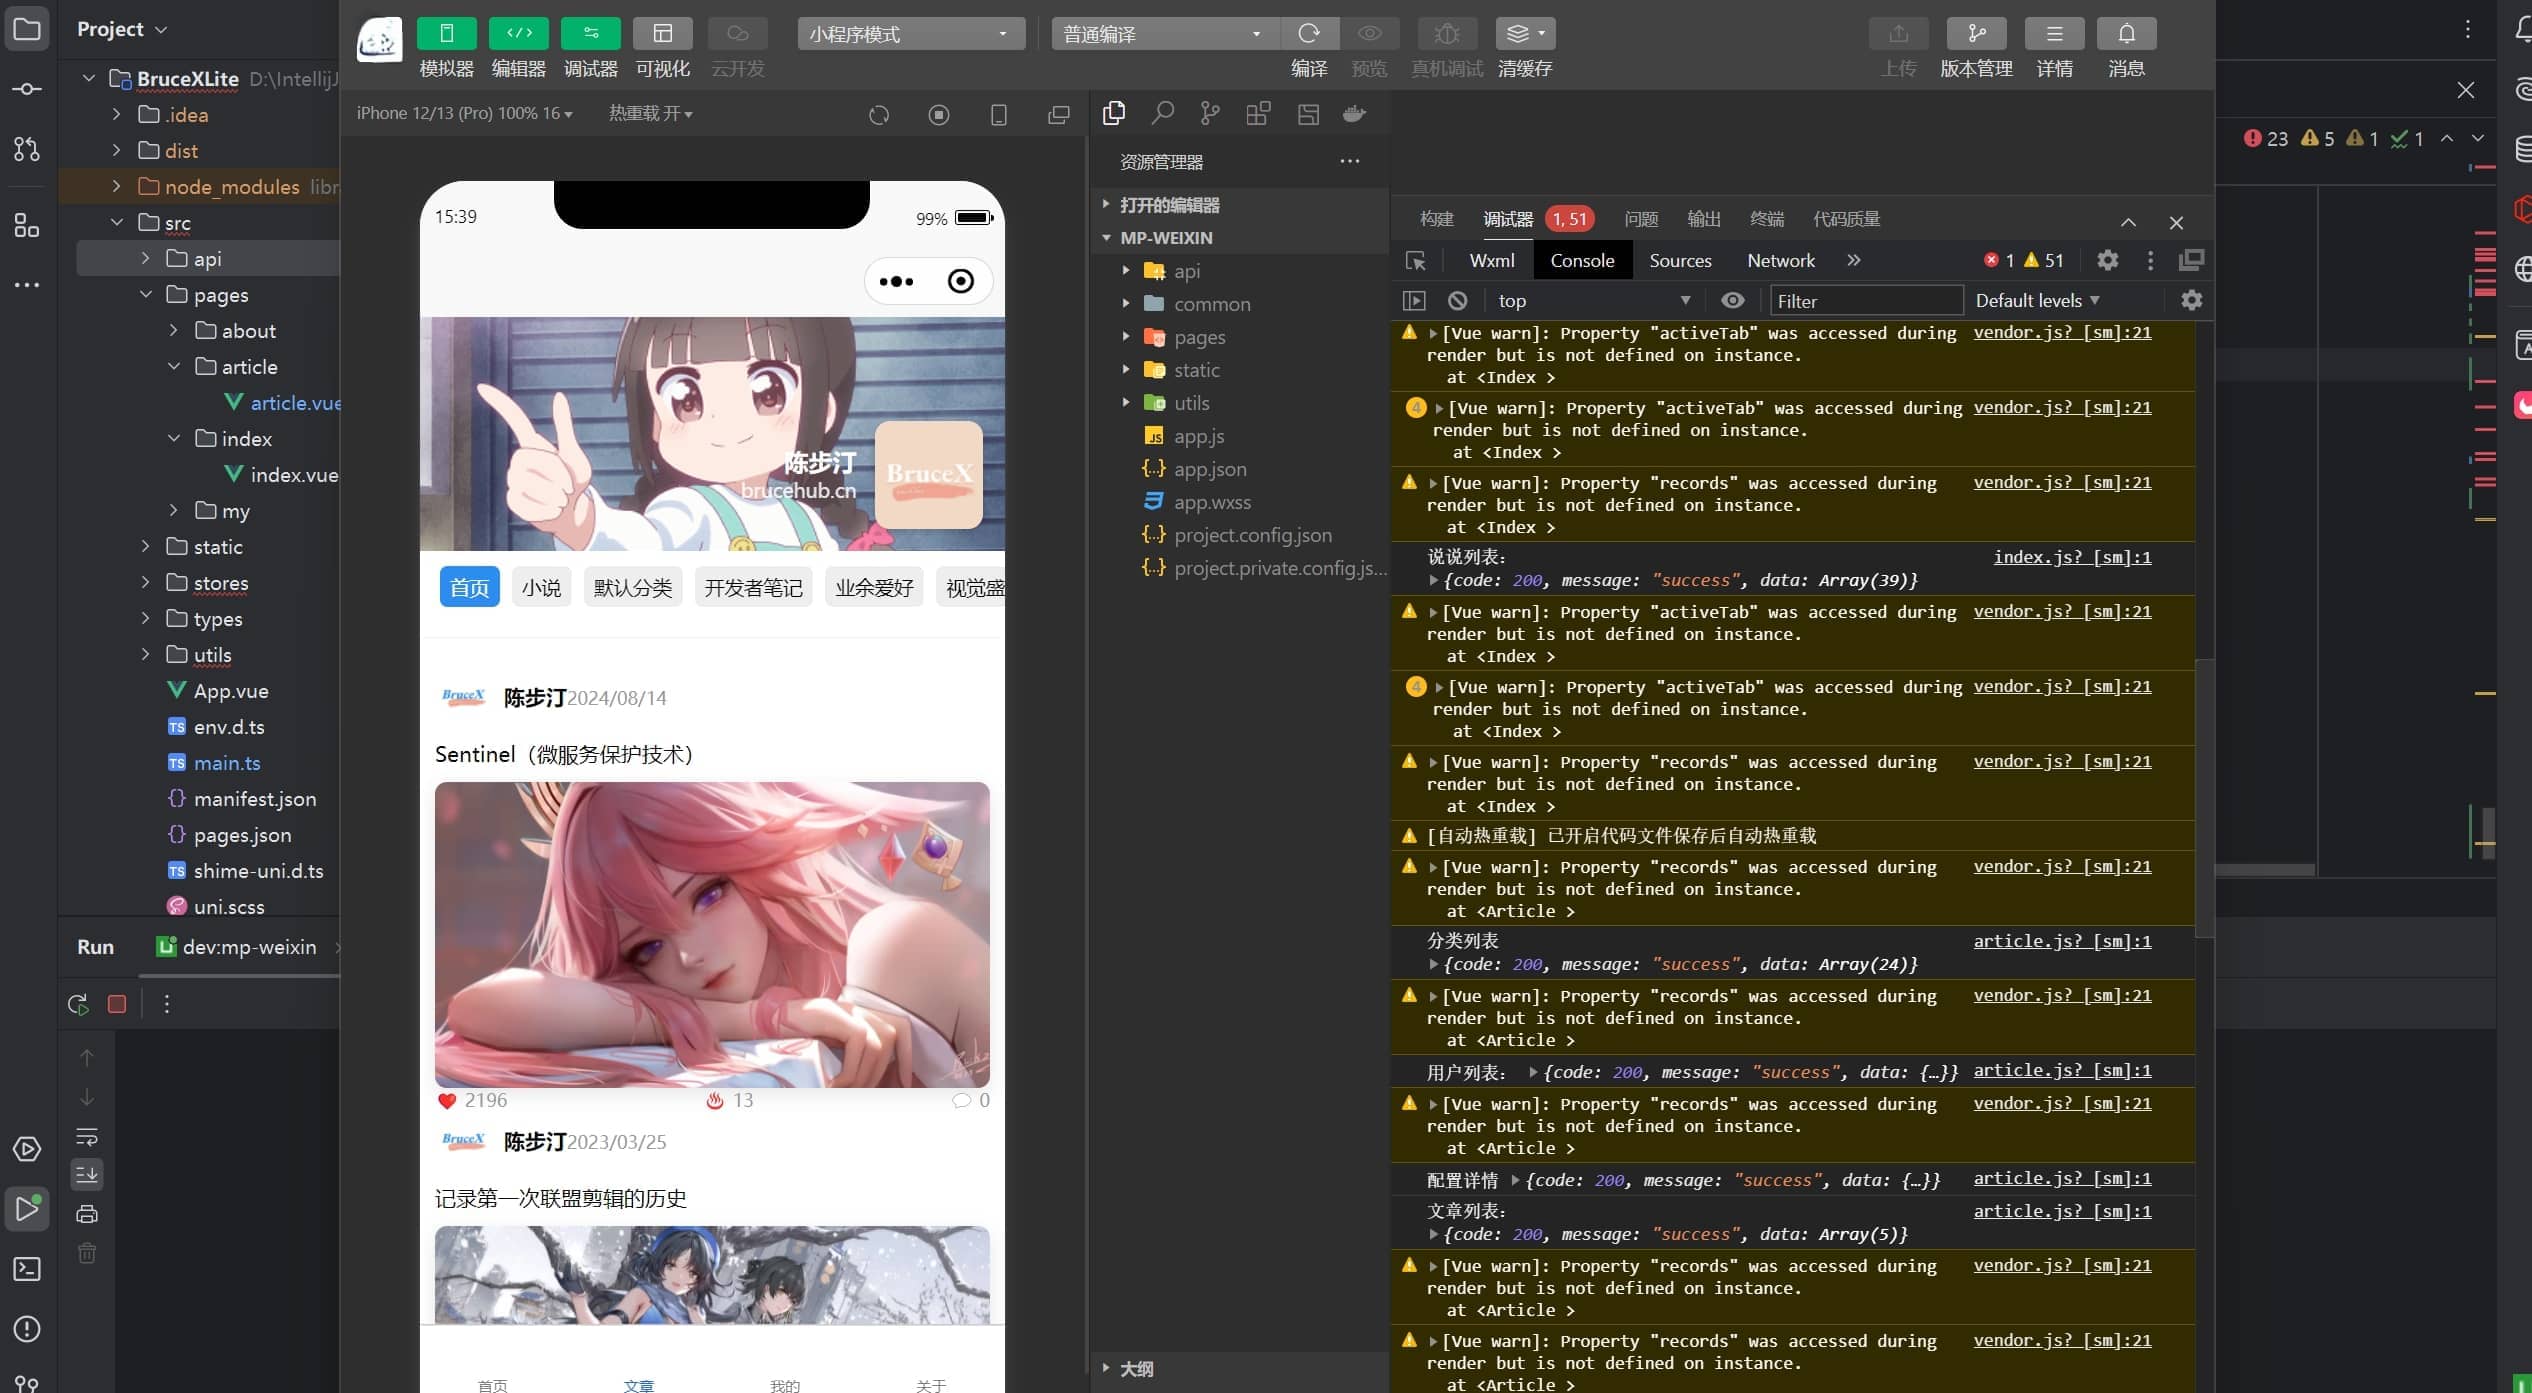Switch to the code quality (代码质量) tab

pyautogui.click(x=1846, y=219)
